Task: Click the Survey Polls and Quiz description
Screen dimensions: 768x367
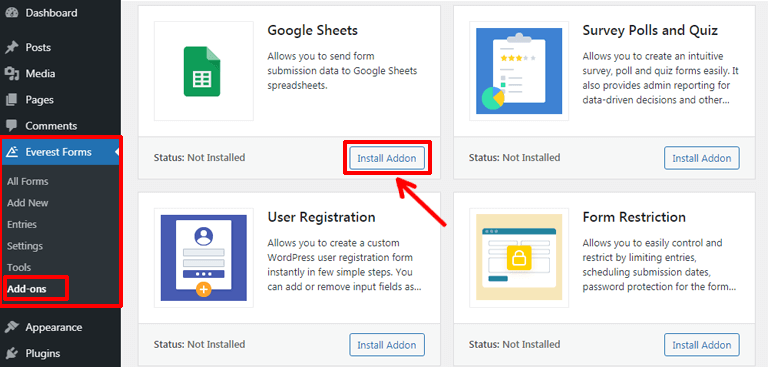Action: [661, 78]
